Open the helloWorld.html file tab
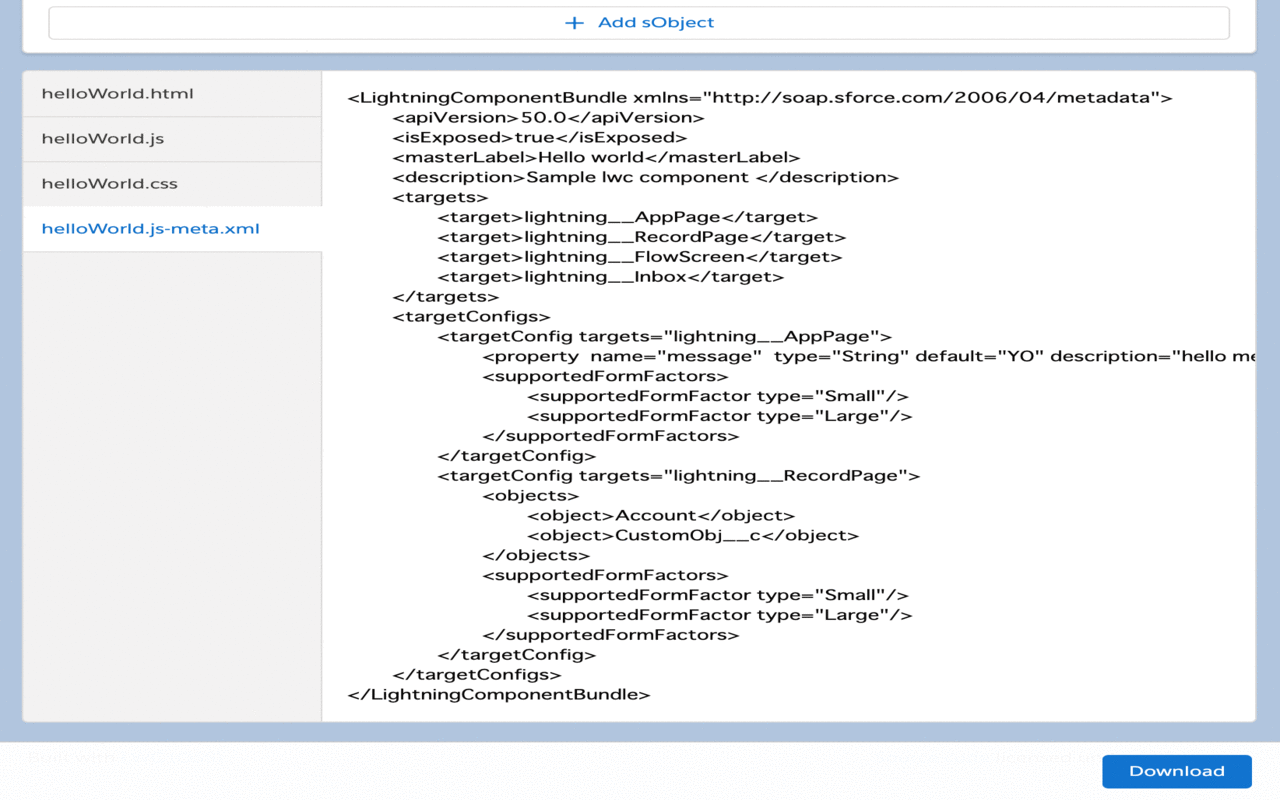This screenshot has height=800, width=1280. click(x=117, y=94)
